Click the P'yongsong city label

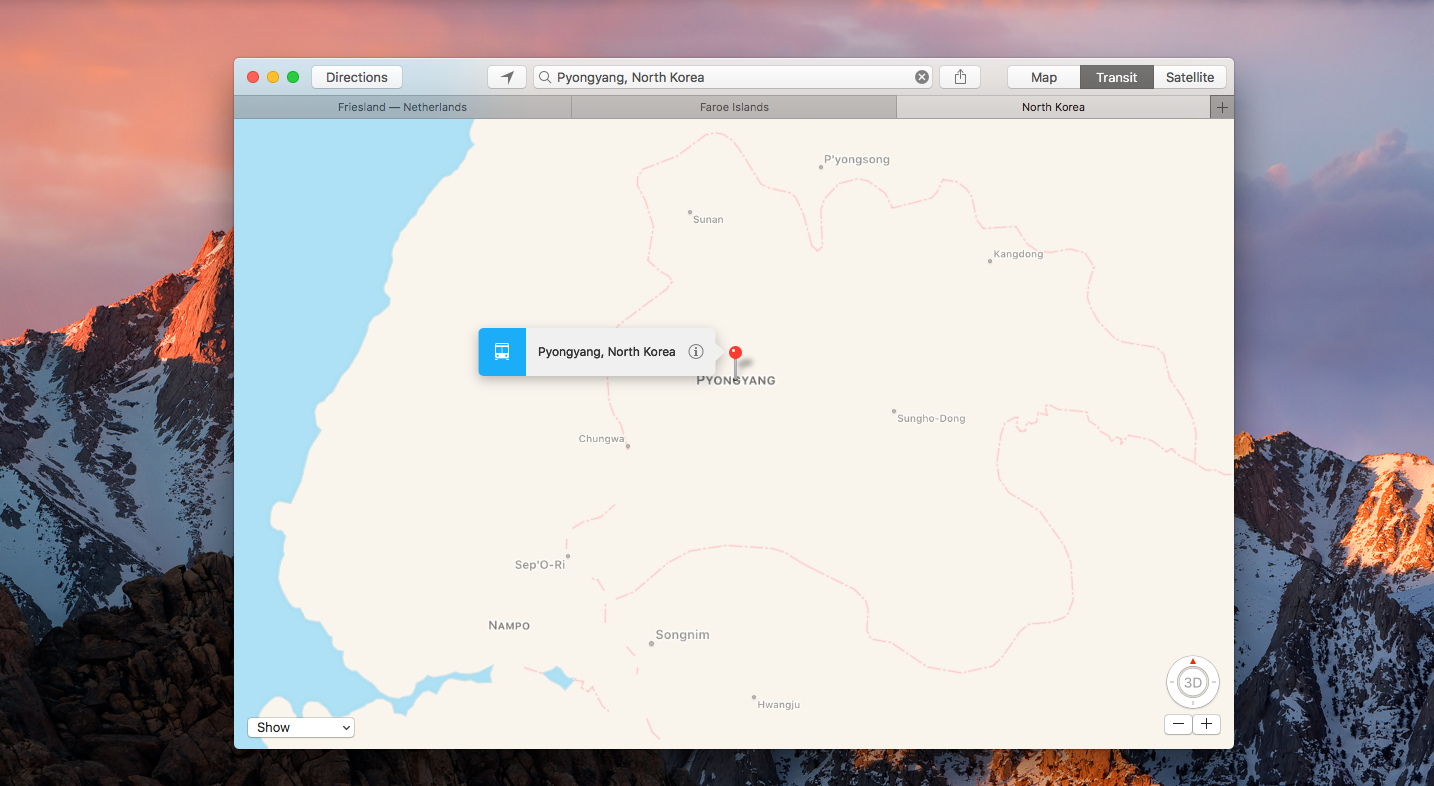click(856, 160)
